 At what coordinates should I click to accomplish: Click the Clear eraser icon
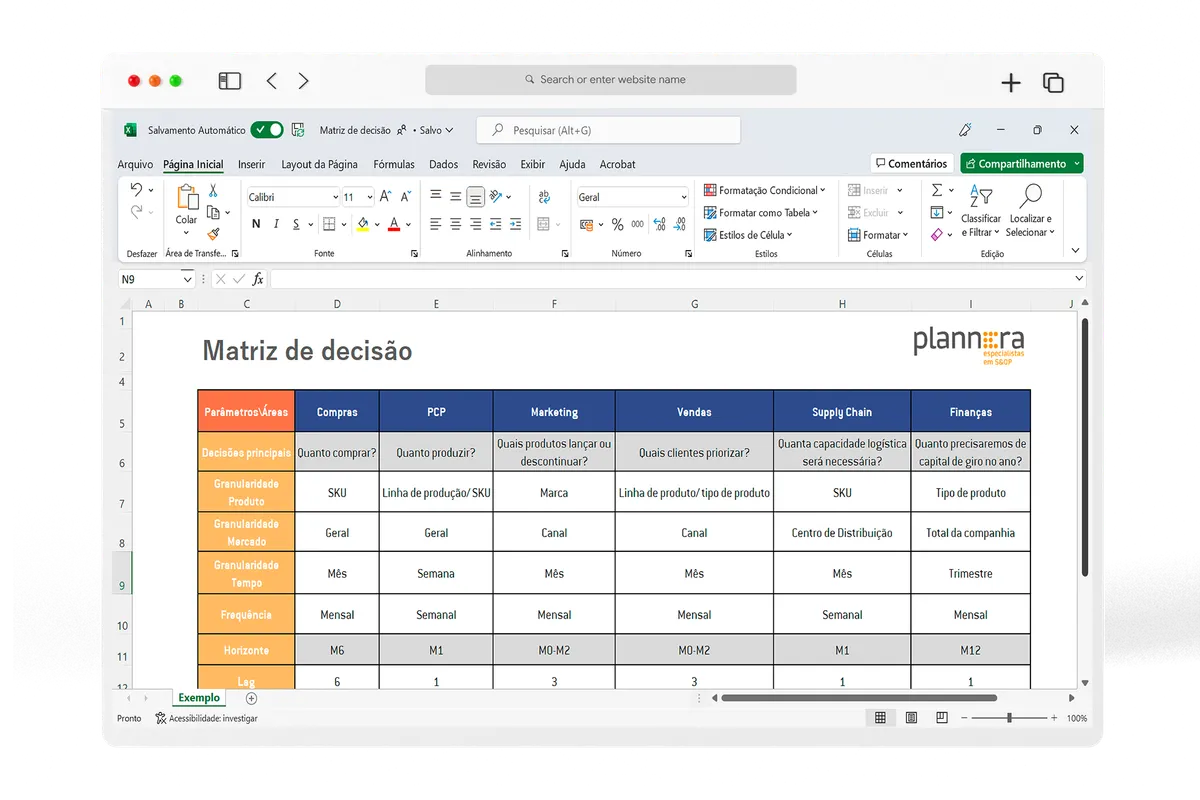(x=936, y=234)
